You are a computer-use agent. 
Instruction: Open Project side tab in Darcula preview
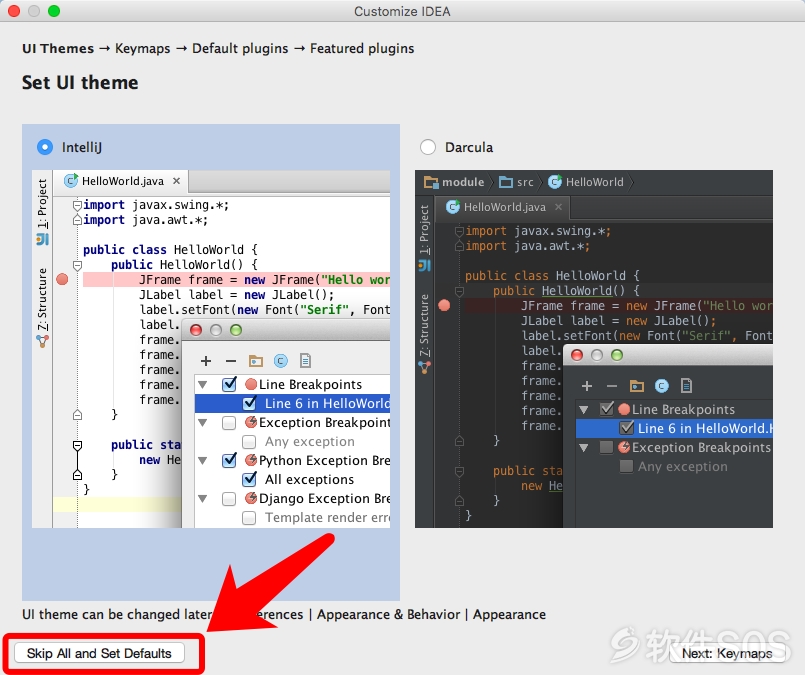[x=424, y=237]
